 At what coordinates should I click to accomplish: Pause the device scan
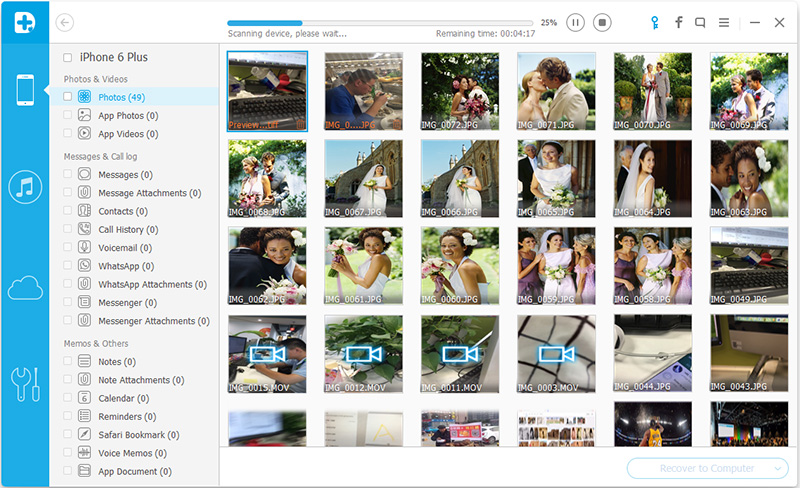point(575,21)
